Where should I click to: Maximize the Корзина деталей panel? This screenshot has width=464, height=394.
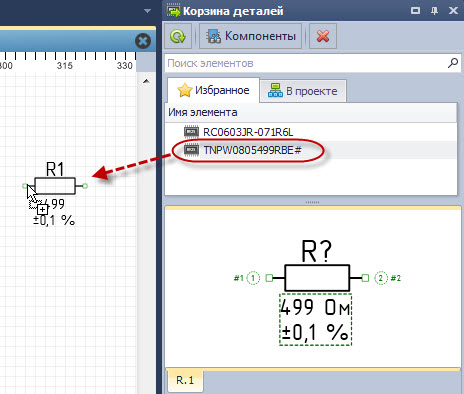coord(415,11)
